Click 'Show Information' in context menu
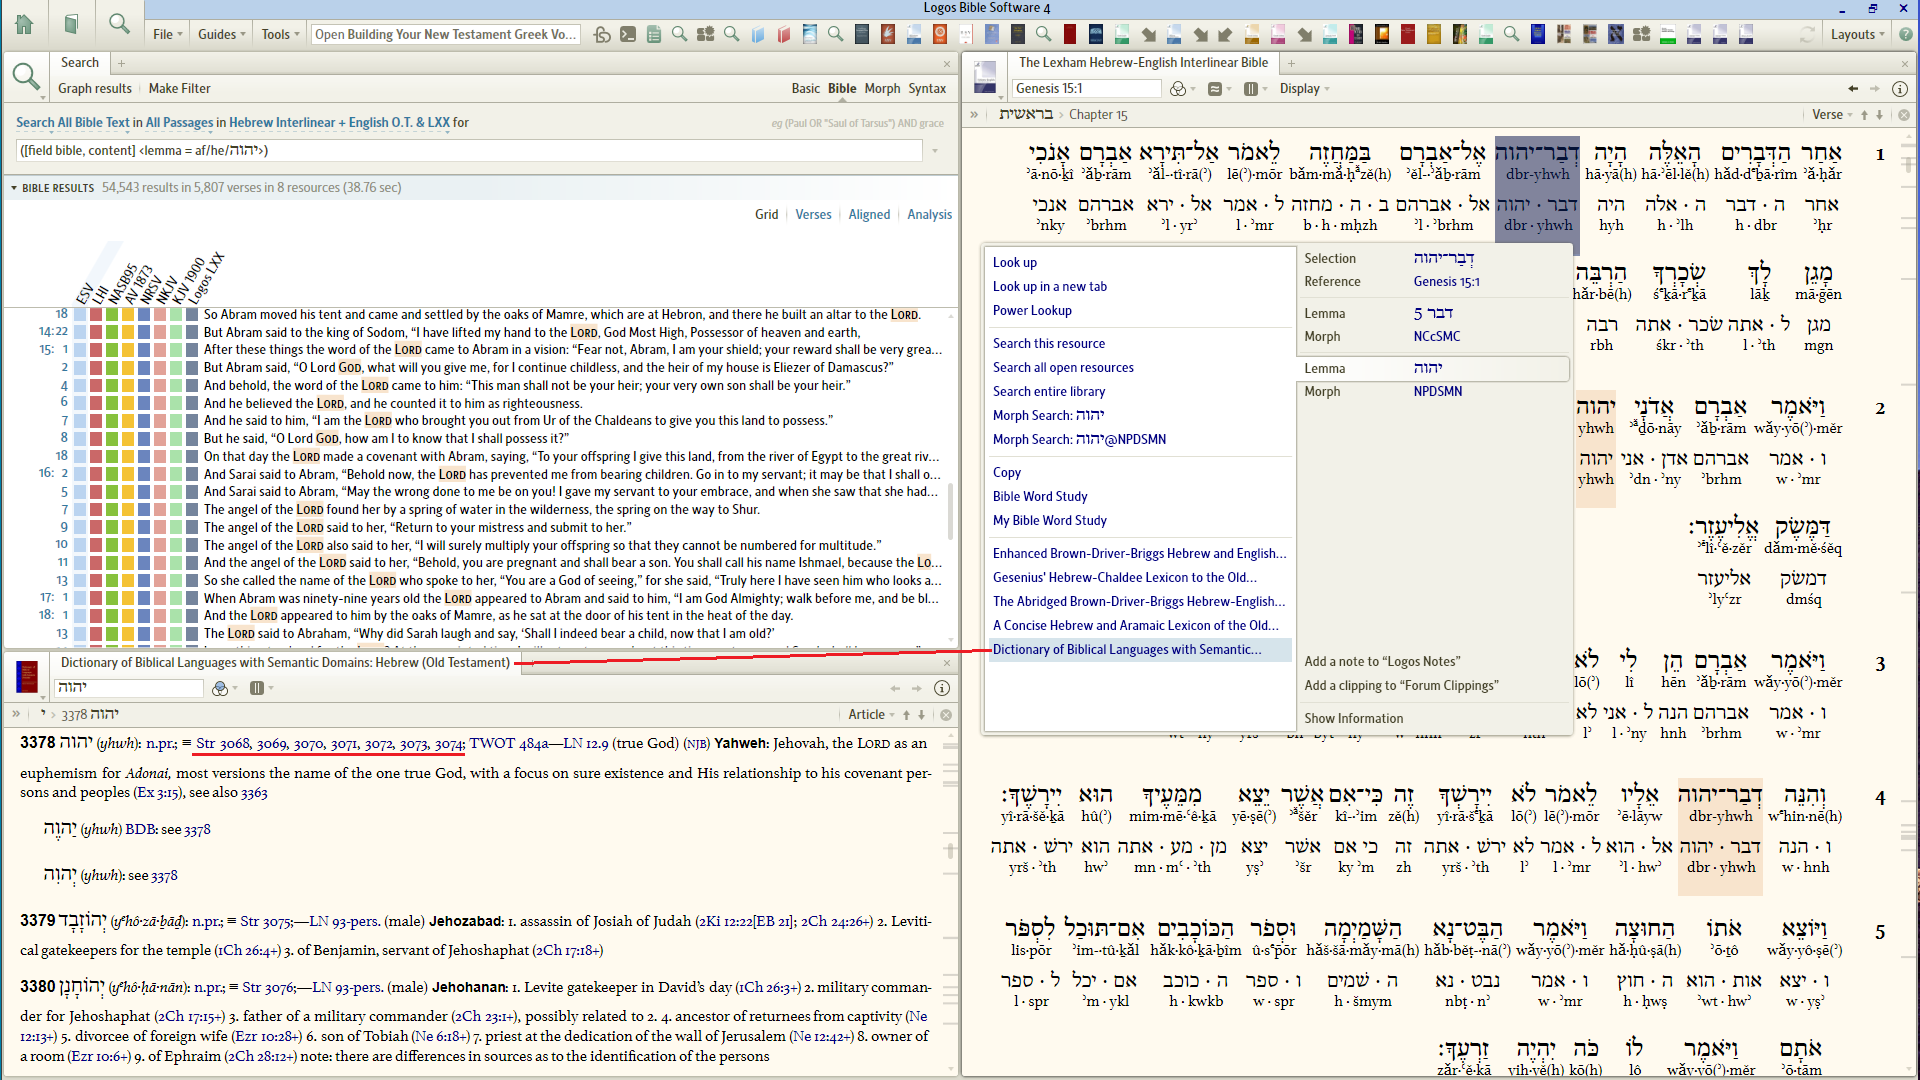The image size is (1920, 1080). pos(1353,719)
